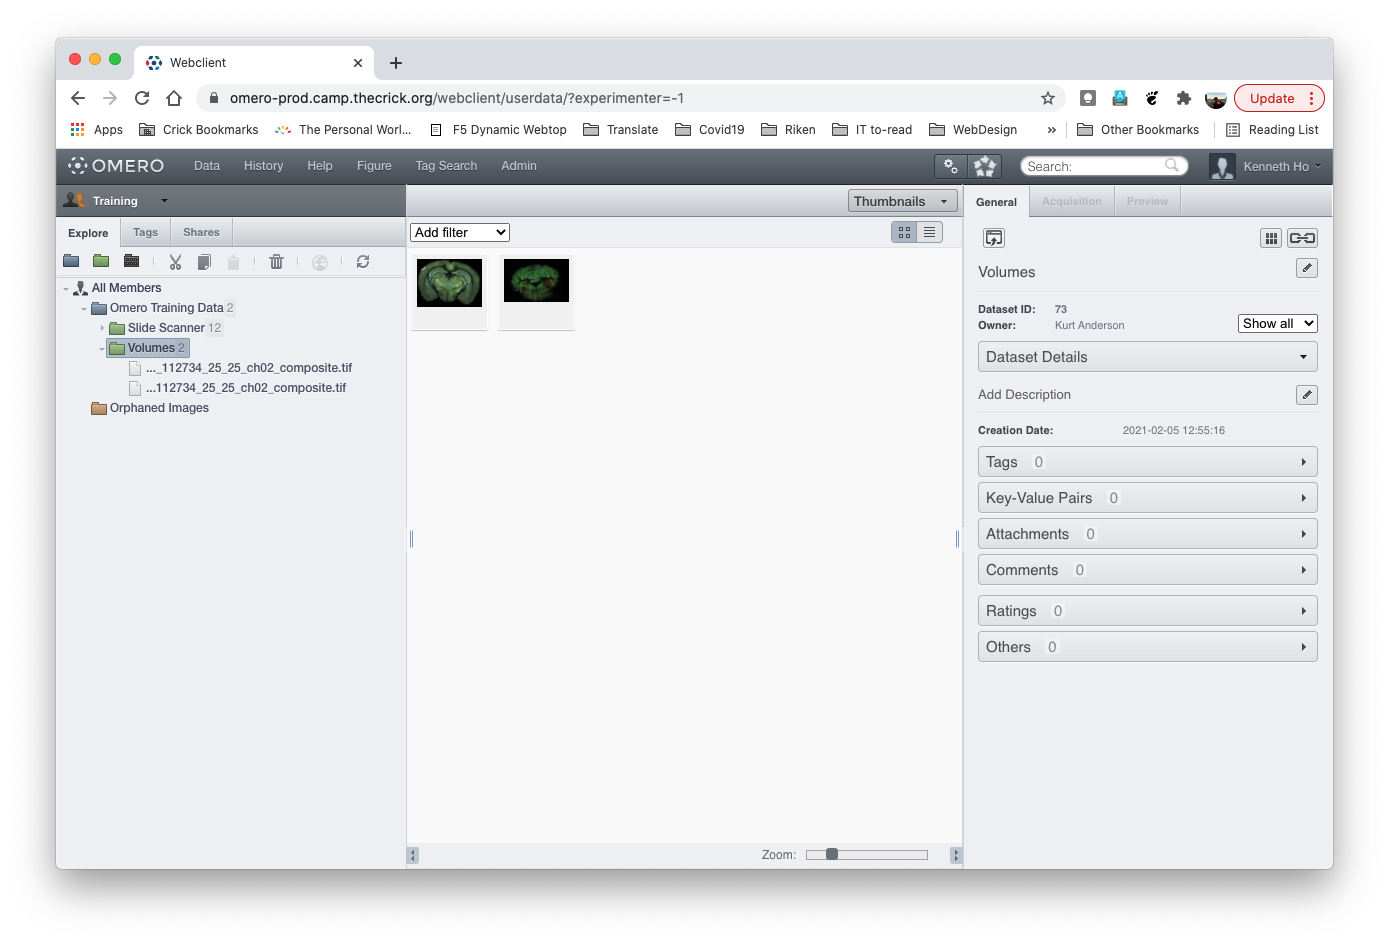This screenshot has height=943, width=1389.
Task: Click the owner name Kurt Anderson
Action: point(1089,325)
